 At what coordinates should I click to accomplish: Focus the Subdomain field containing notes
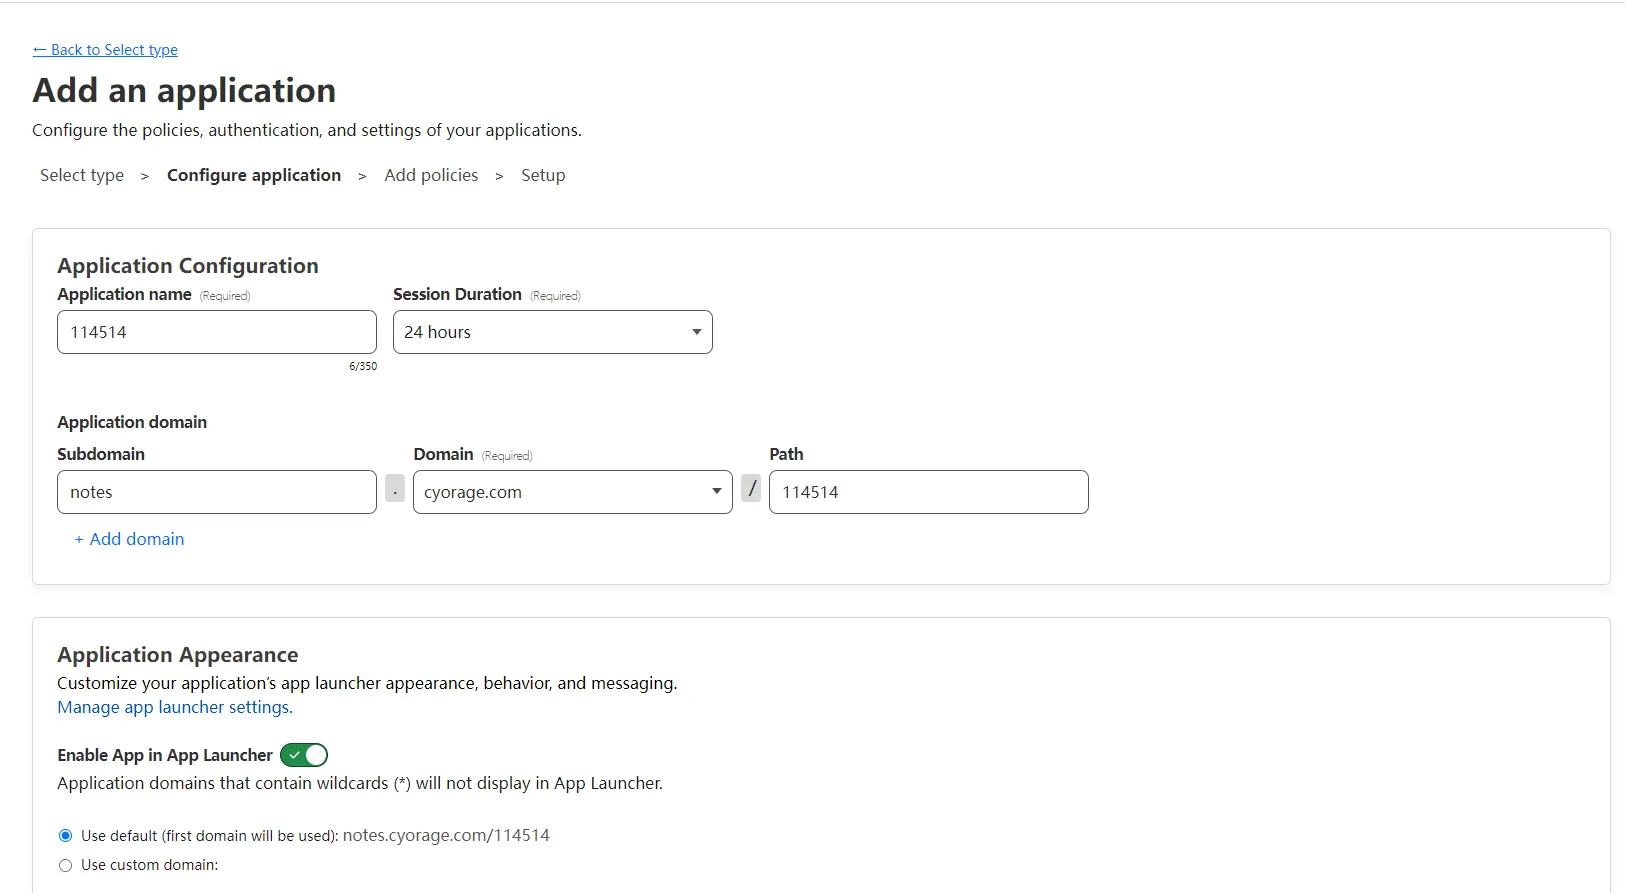(217, 492)
